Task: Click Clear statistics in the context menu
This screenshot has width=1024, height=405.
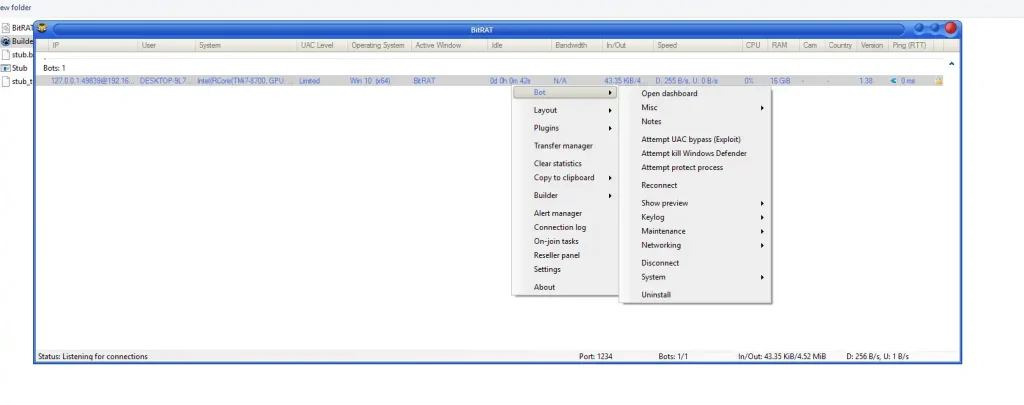Action: (x=557, y=163)
